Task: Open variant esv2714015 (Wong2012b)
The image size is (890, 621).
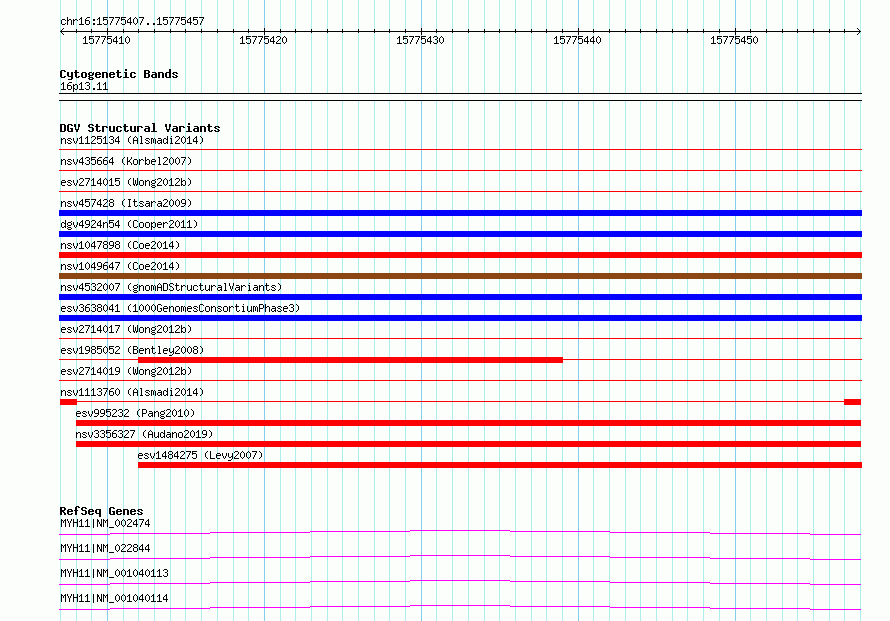Action: [x=126, y=182]
